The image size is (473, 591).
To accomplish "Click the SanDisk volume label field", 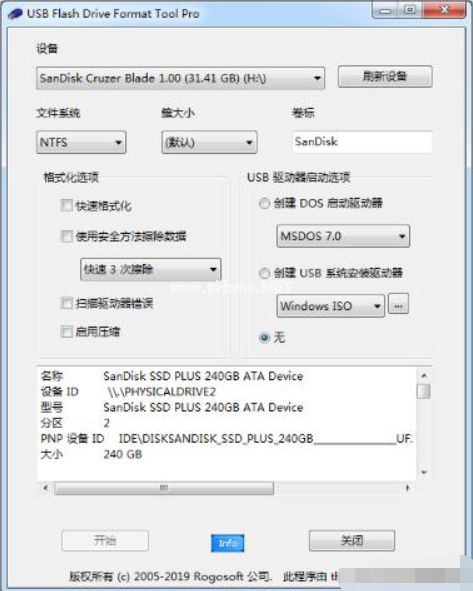I will (362, 142).
